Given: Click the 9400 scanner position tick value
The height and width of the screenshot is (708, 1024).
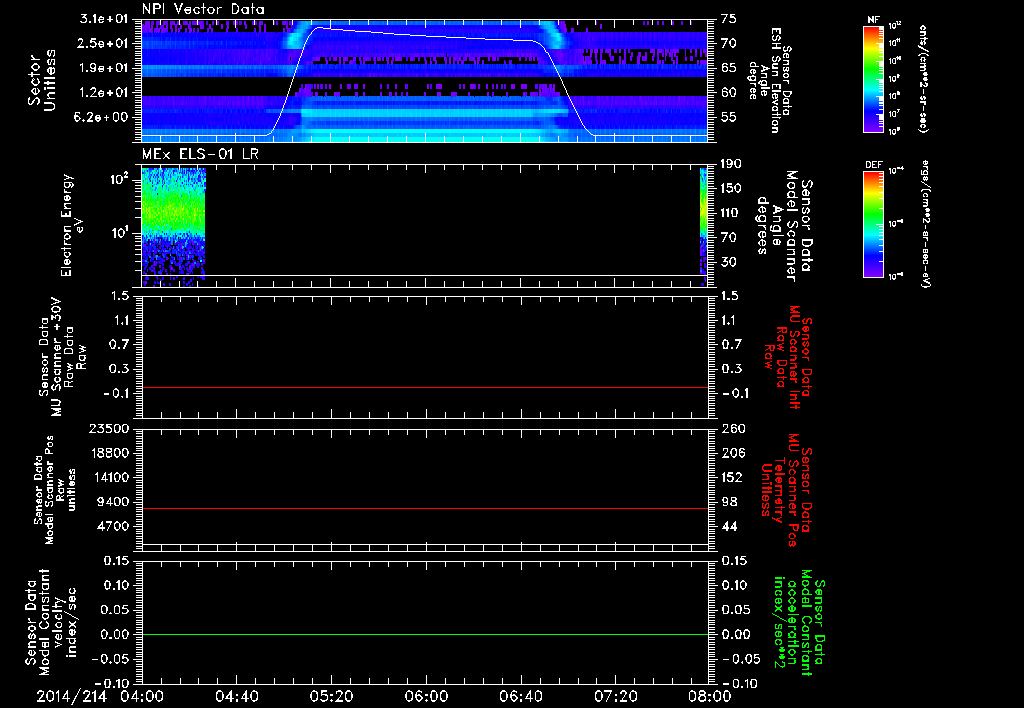Looking at the screenshot, I should coord(114,502).
